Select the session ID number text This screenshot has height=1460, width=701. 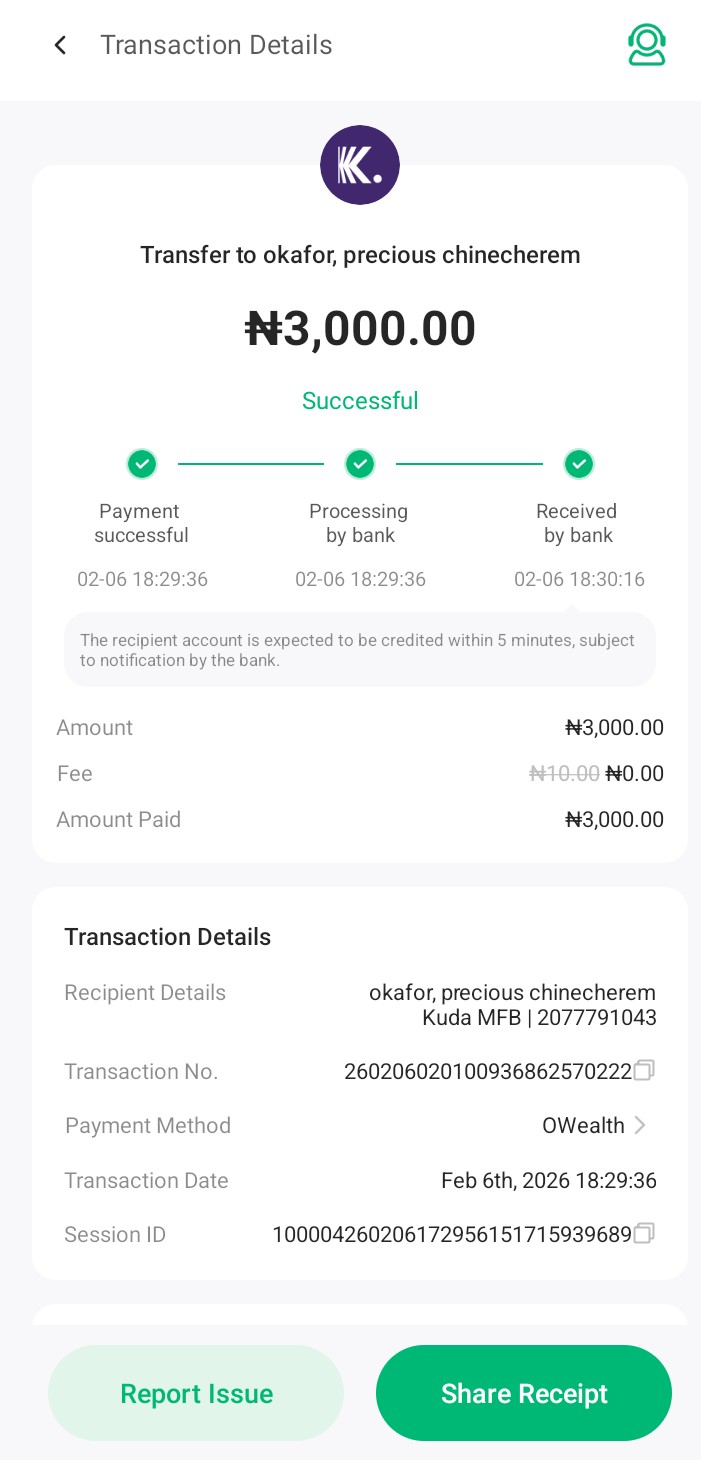[452, 1235]
